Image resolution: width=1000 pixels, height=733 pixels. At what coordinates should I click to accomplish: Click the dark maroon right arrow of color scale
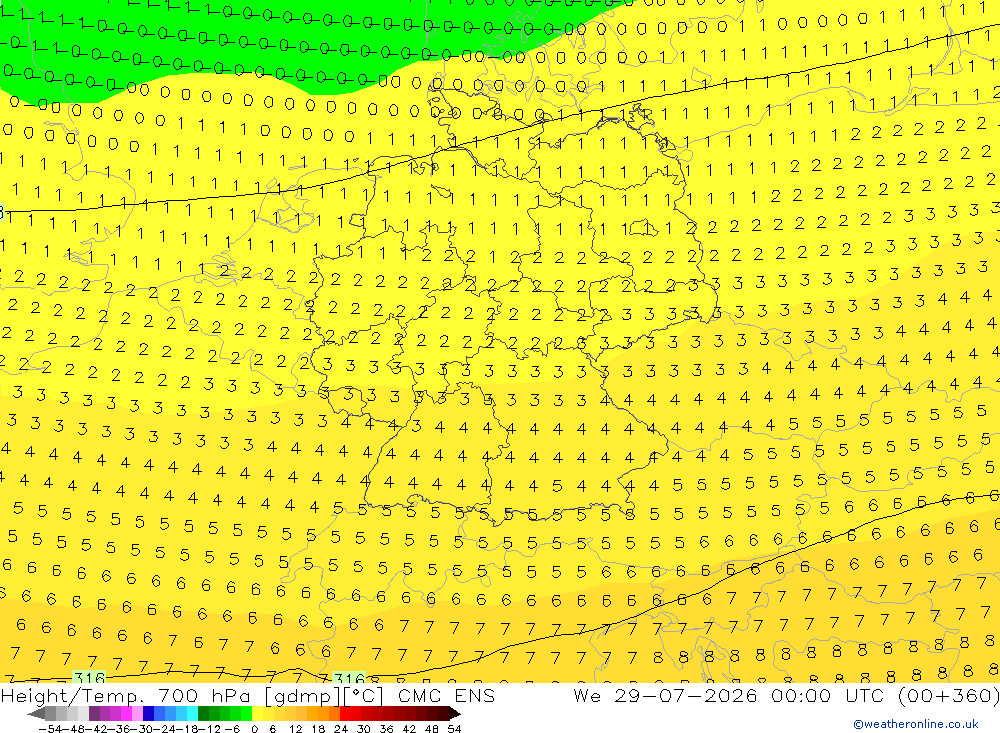454,713
